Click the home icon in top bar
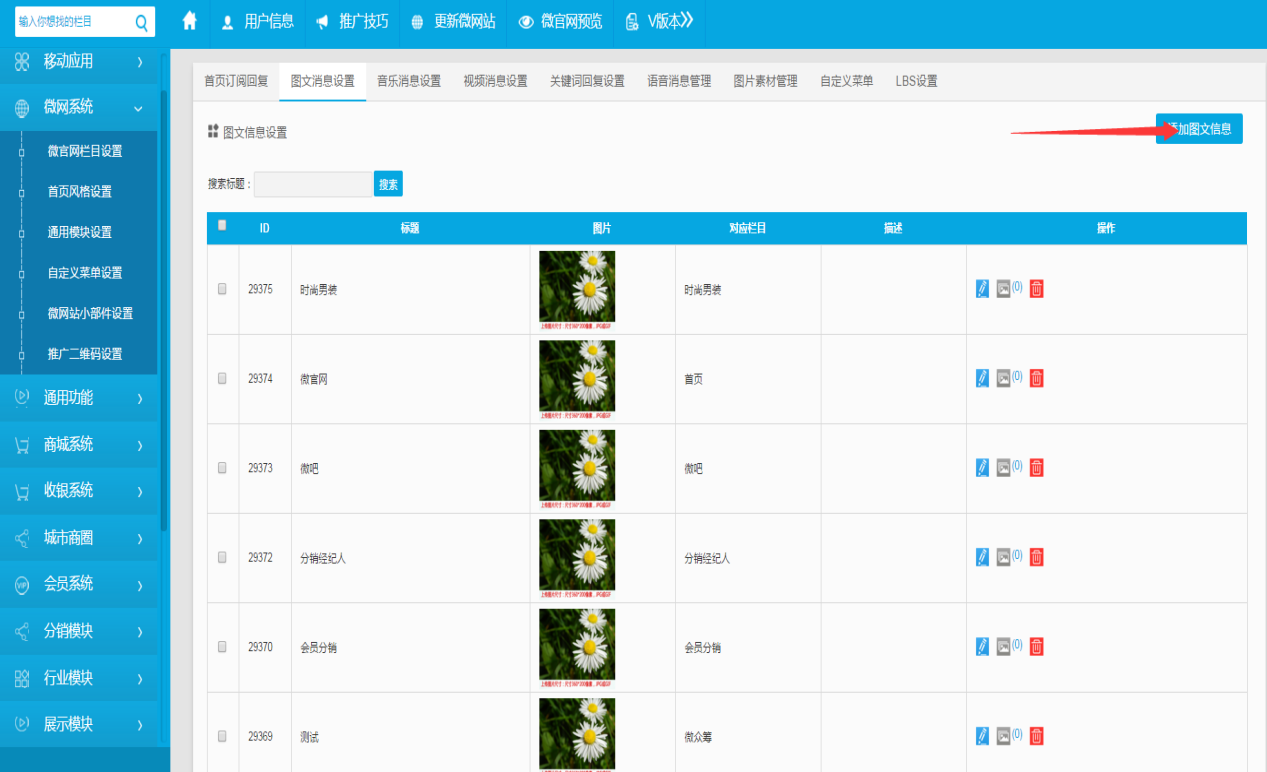Screen dimensions: 1267x772 click(189, 21)
